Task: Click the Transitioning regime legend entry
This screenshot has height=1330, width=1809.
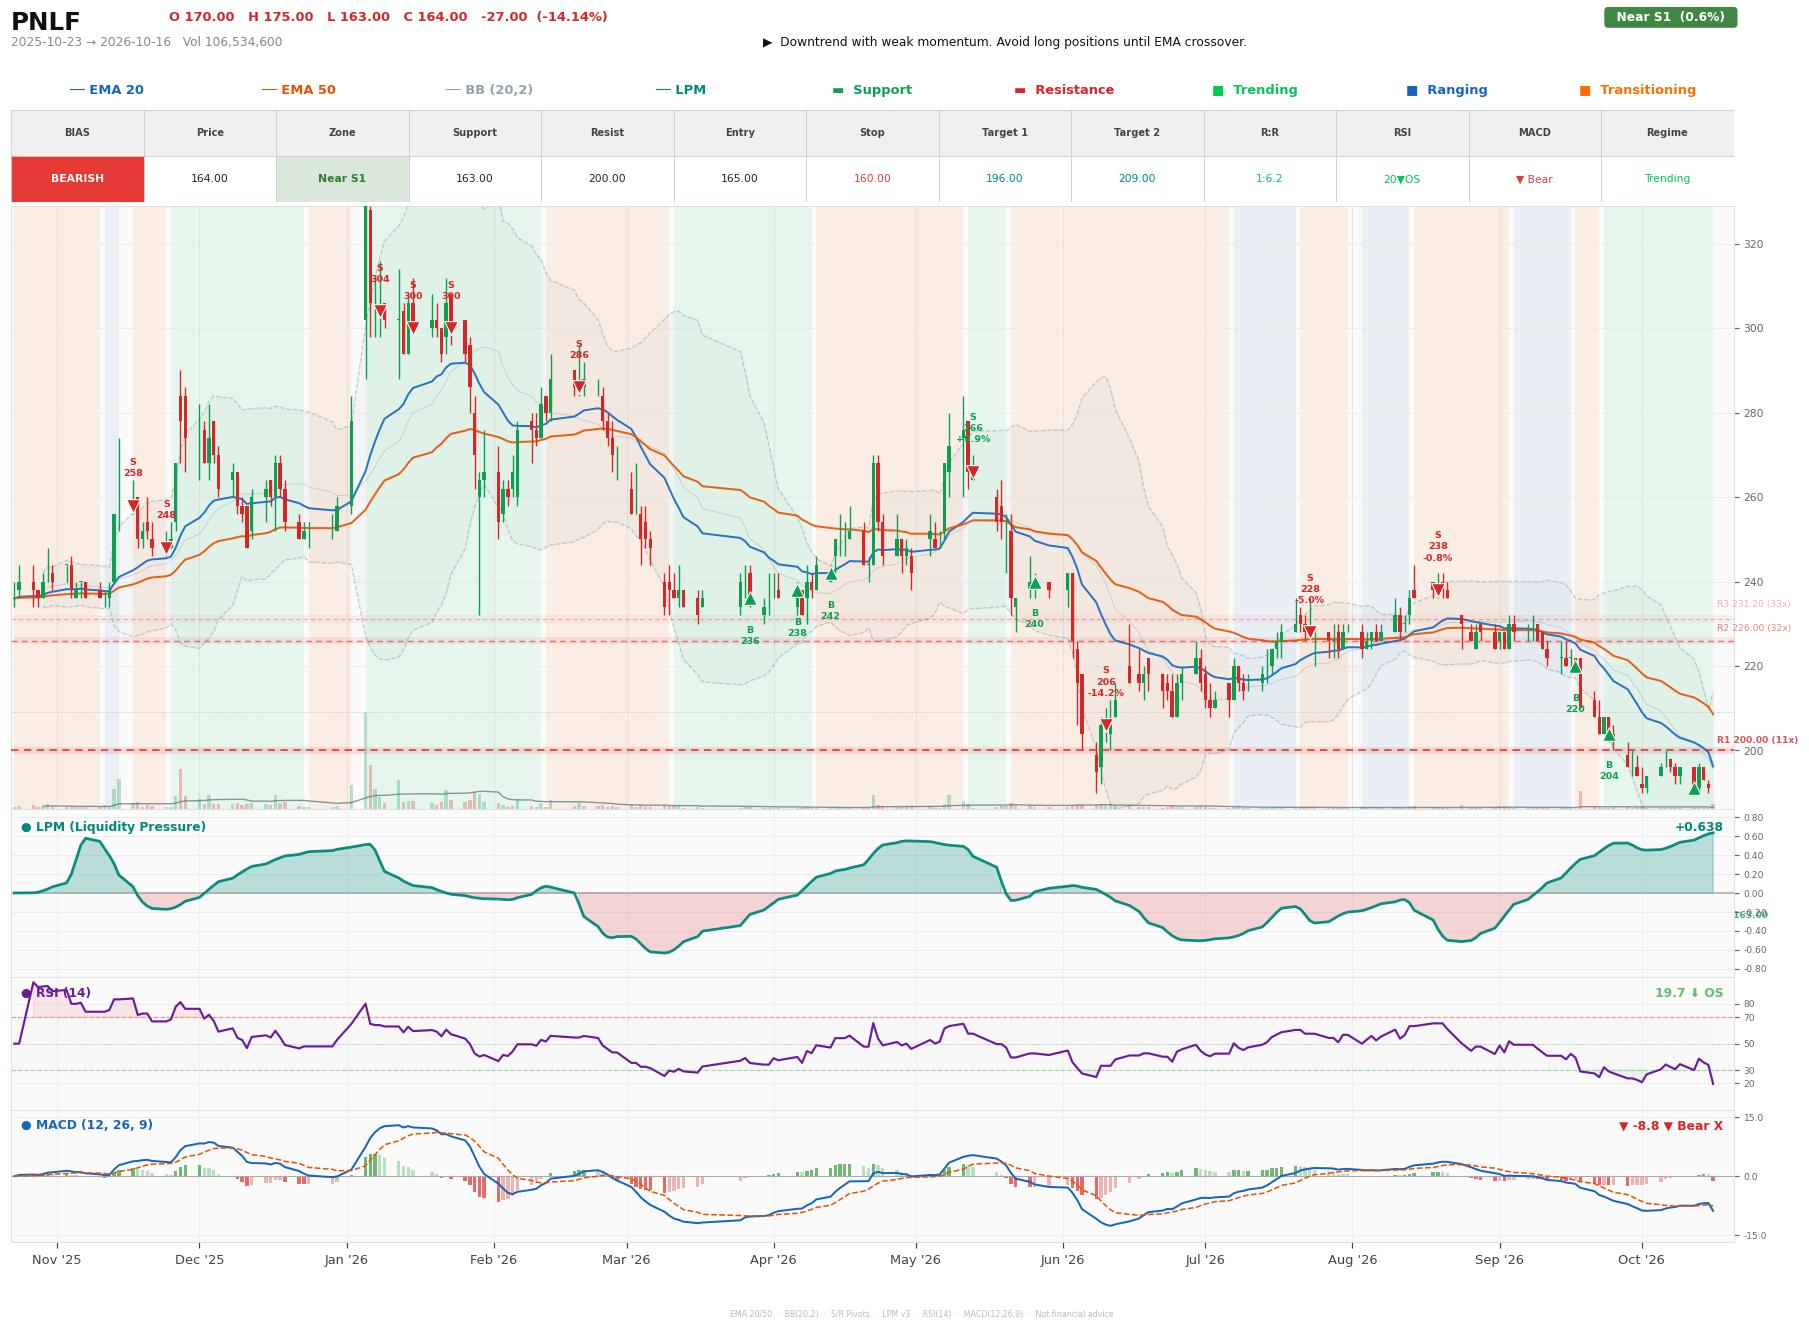Action: click(1638, 90)
